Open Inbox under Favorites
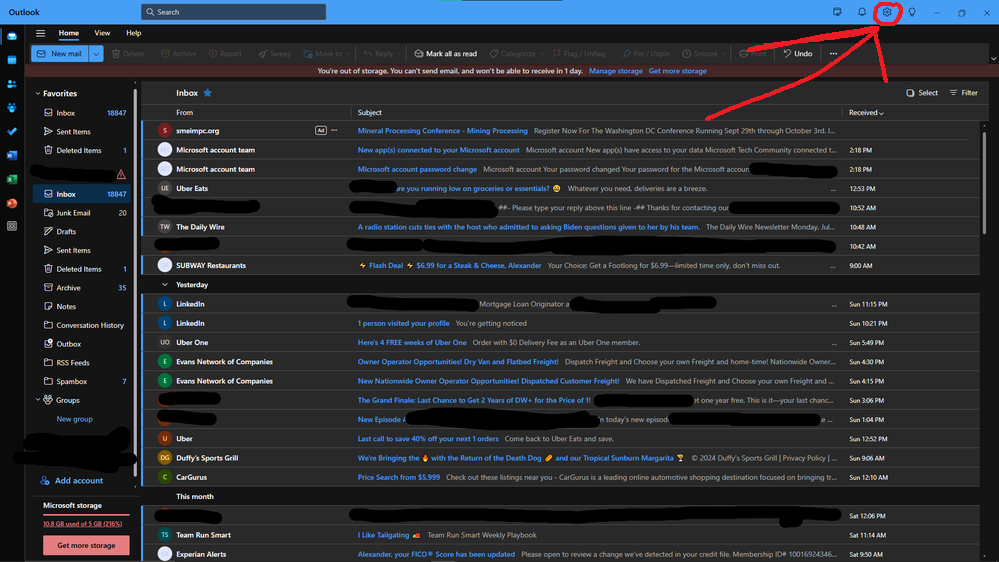 tap(82, 113)
